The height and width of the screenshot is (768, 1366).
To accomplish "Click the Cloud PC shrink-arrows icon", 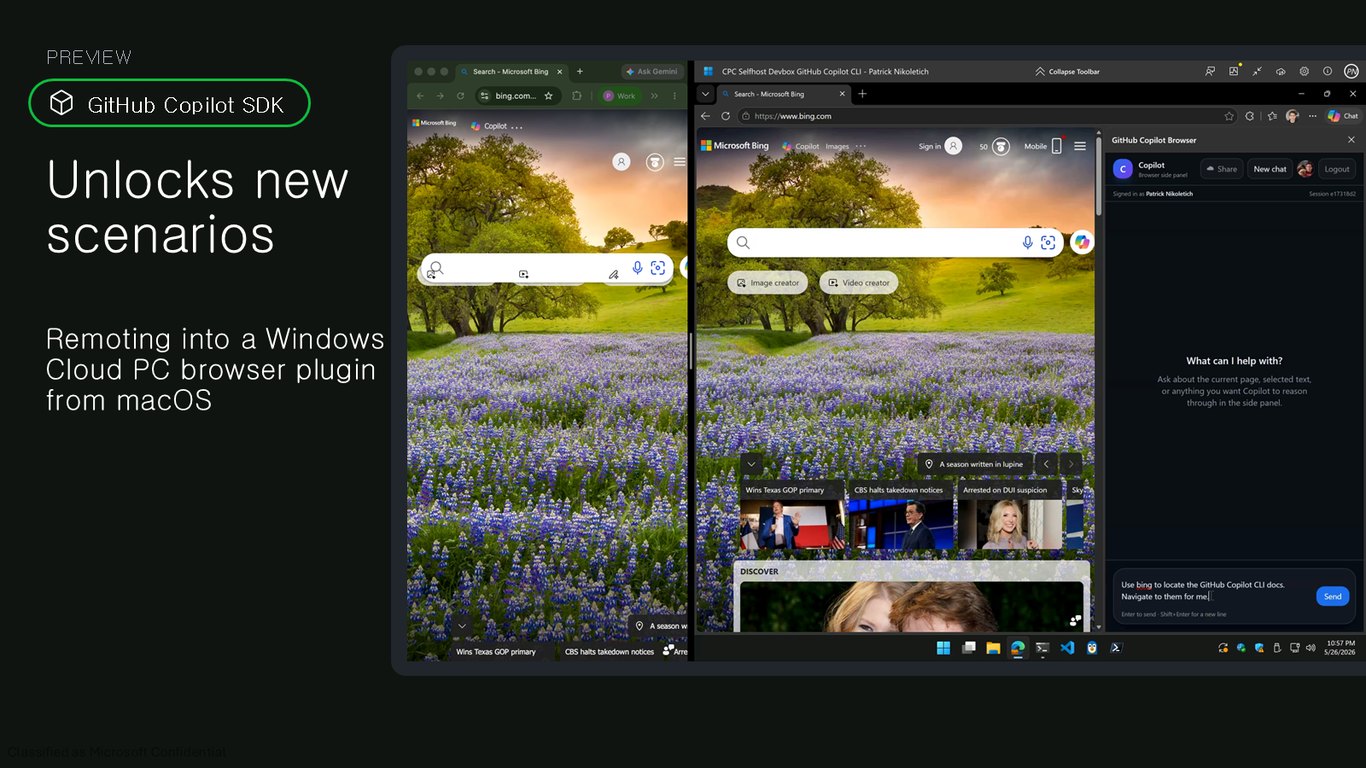I will (x=1257, y=72).
